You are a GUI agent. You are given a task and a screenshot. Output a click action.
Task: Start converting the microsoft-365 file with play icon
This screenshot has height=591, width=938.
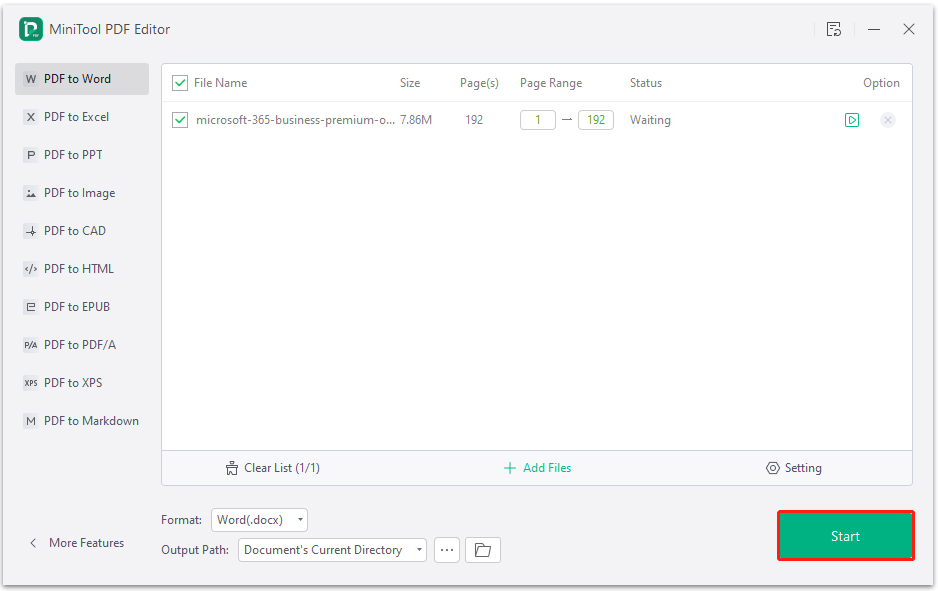point(852,120)
